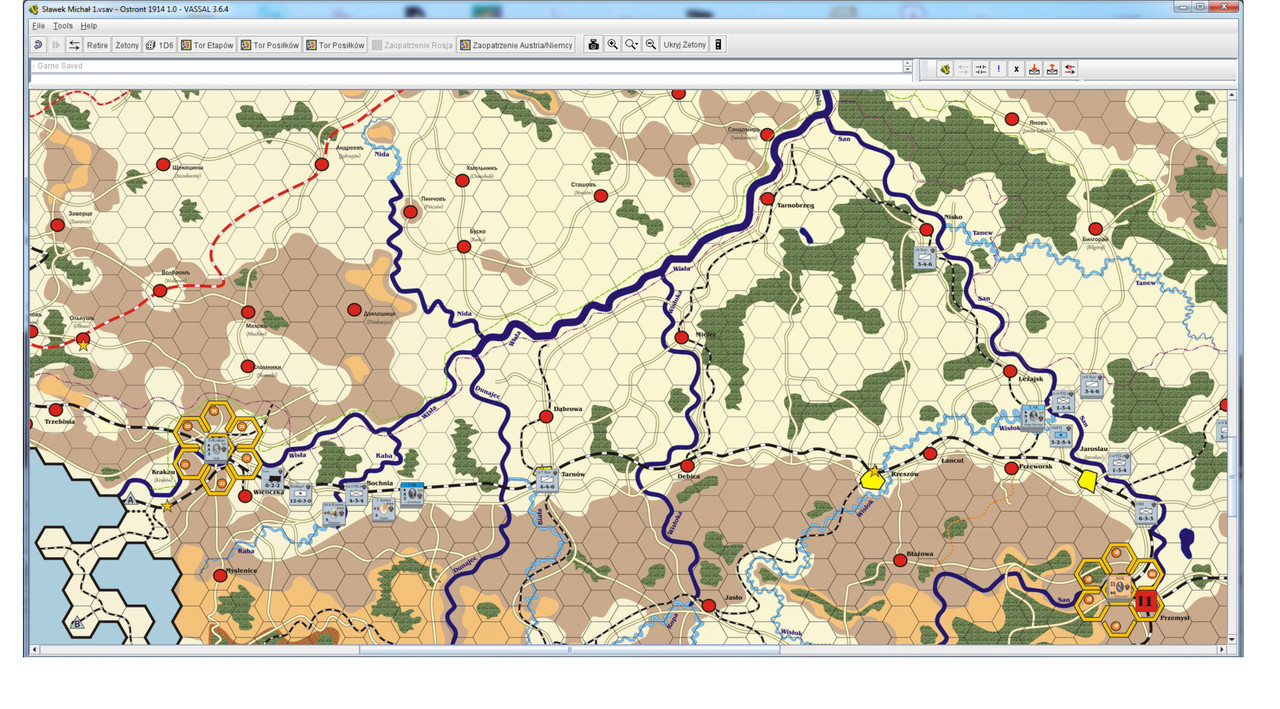Toggle Ukryj Żetony to hide counters
The image size is (1280, 709).
(x=685, y=45)
